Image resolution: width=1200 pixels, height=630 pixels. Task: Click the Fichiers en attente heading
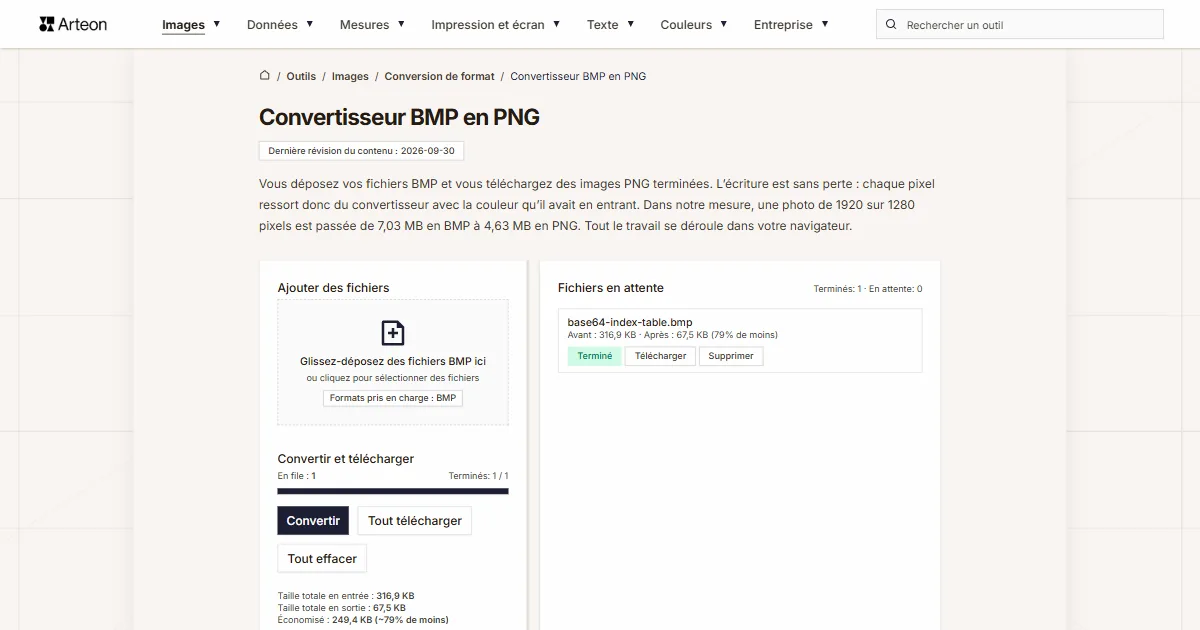pyautogui.click(x=611, y=288)
